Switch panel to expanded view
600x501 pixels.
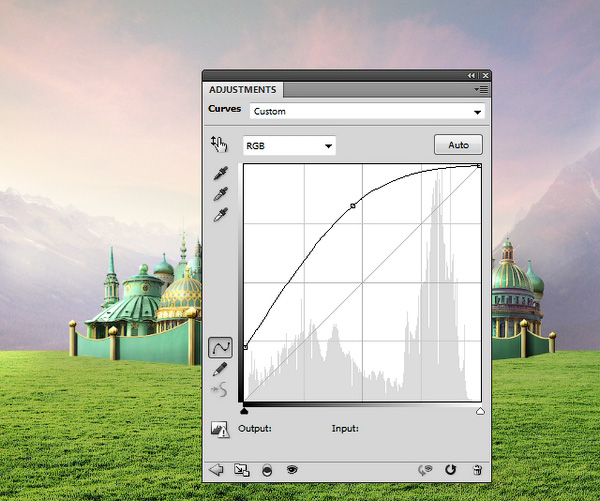point(242,468)
